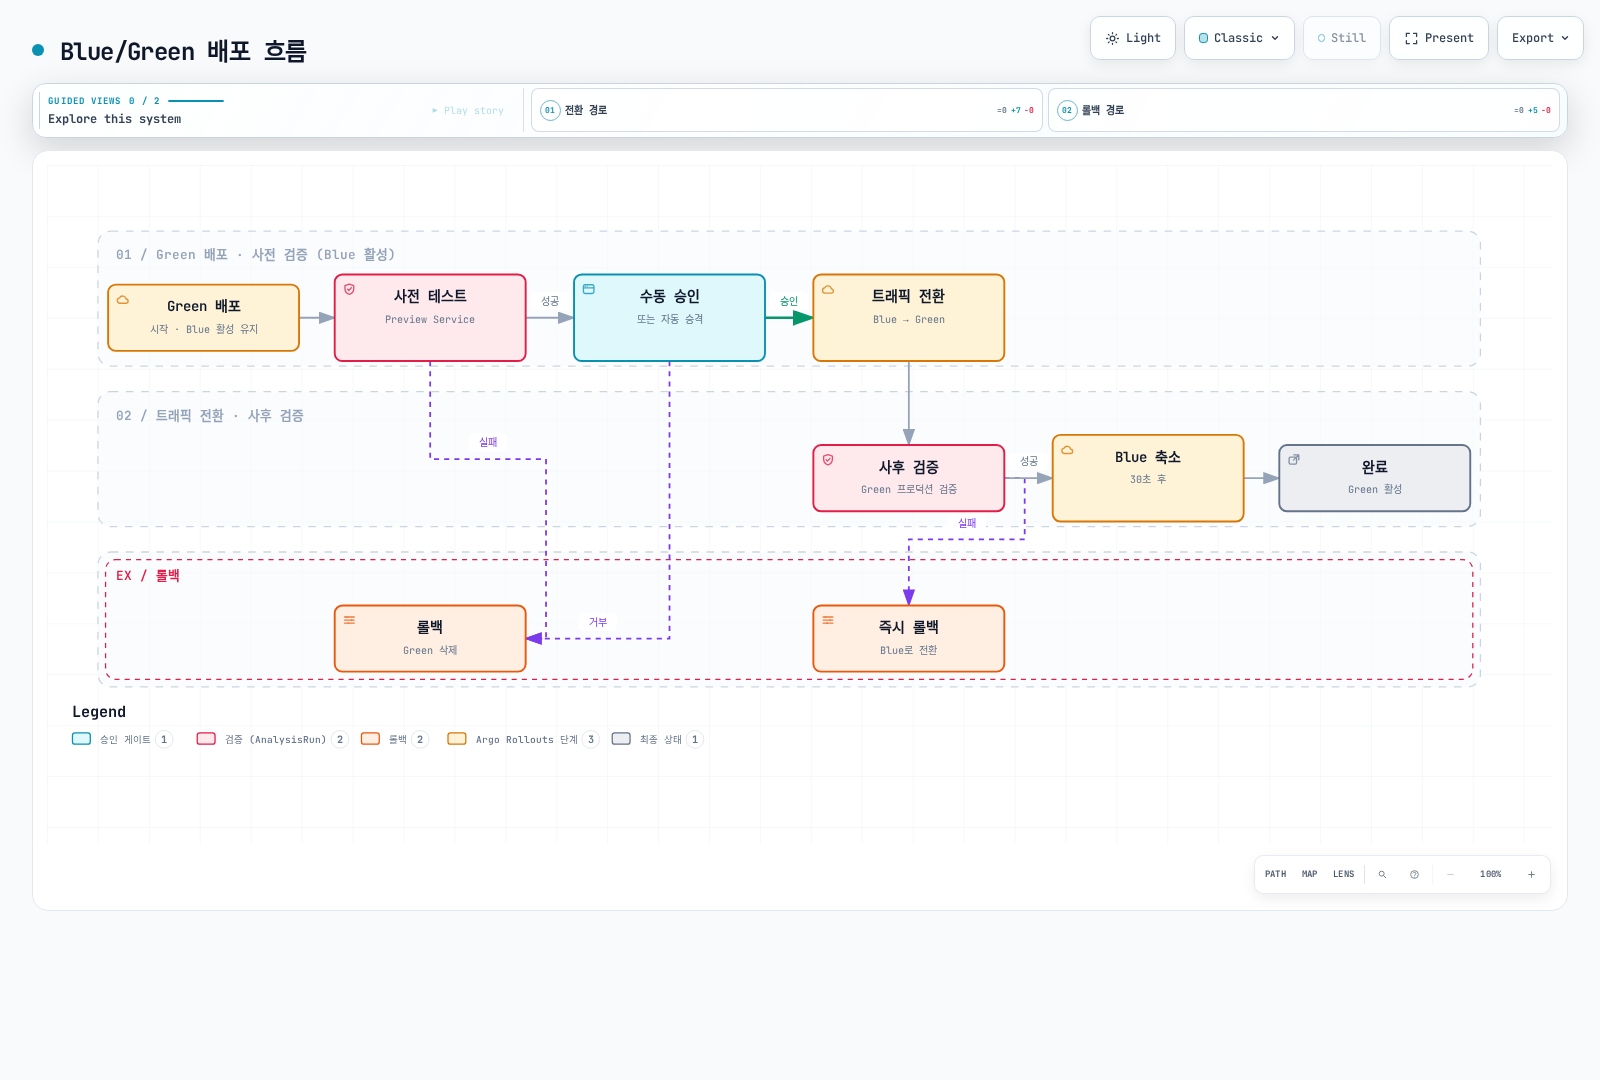Open the Classic style dropdown
Viewport: 1600px width, 1080px height.
click(x=1239, y=38)
